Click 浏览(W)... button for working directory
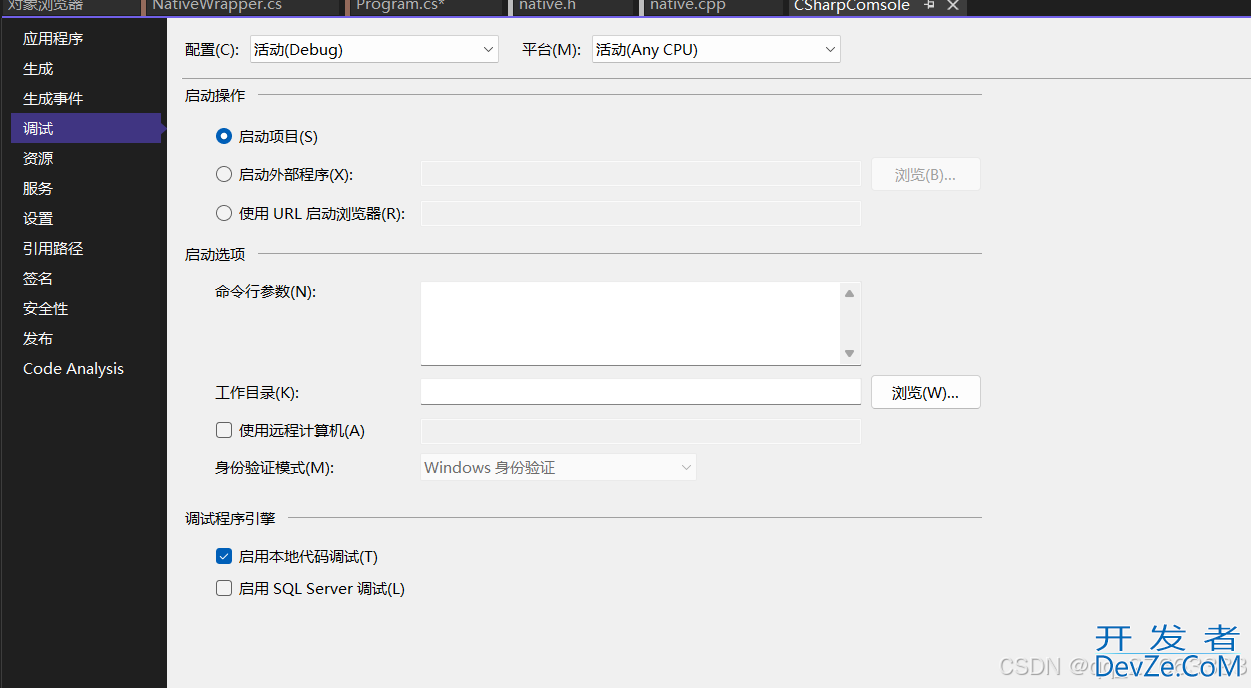This screenshot has height=688, width=1251. tap(925, 393)
